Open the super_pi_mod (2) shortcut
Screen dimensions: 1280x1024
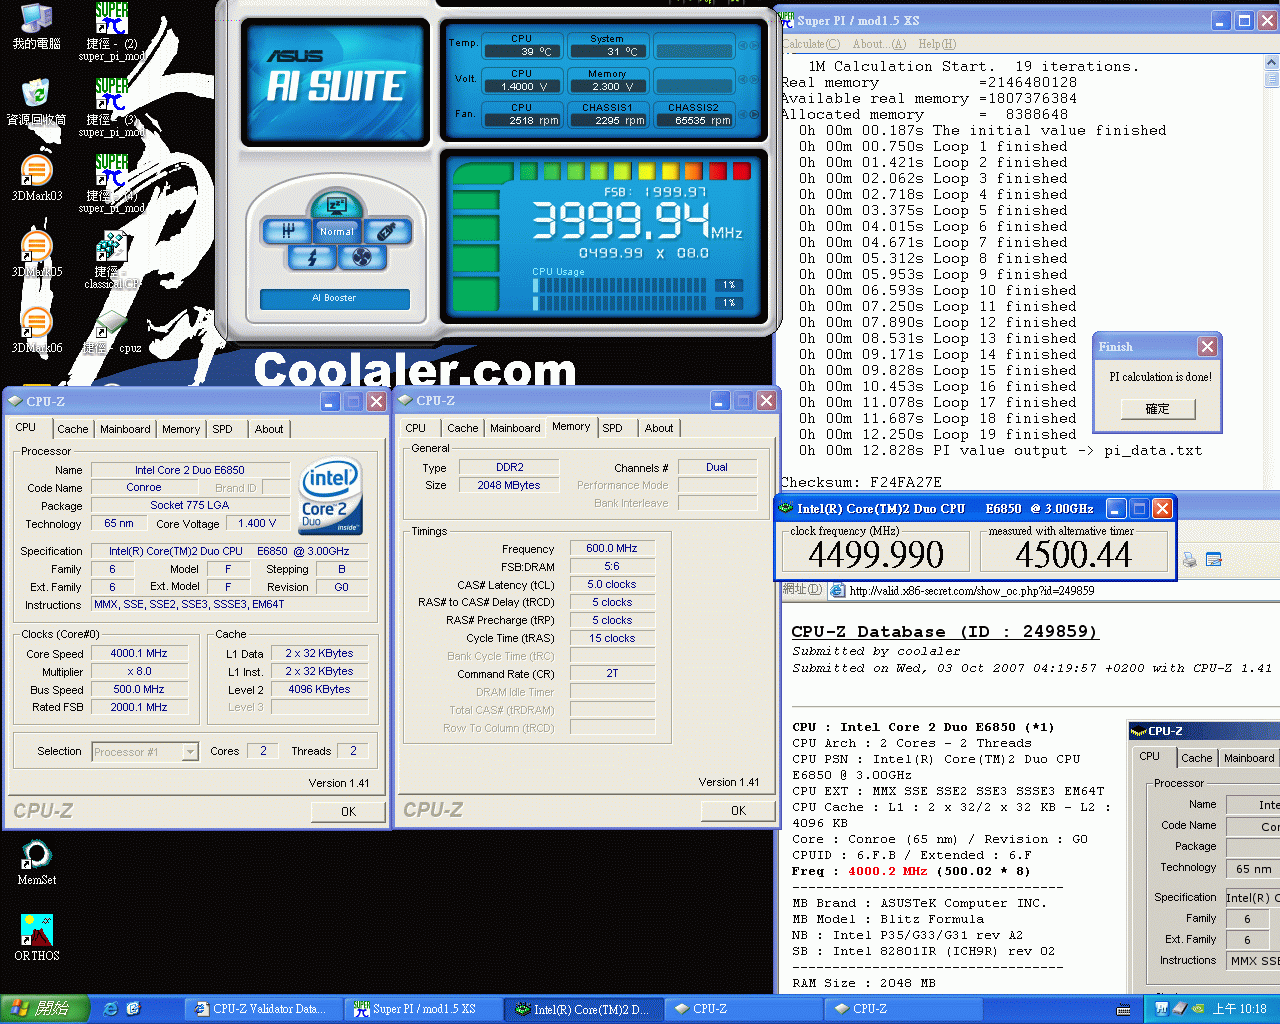click(x=112, y=32)
